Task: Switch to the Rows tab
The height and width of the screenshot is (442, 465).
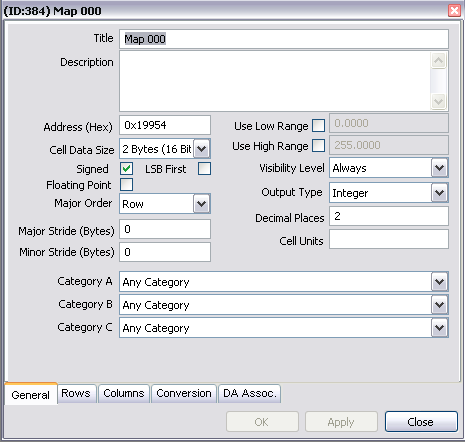Action: coord(76,393)
